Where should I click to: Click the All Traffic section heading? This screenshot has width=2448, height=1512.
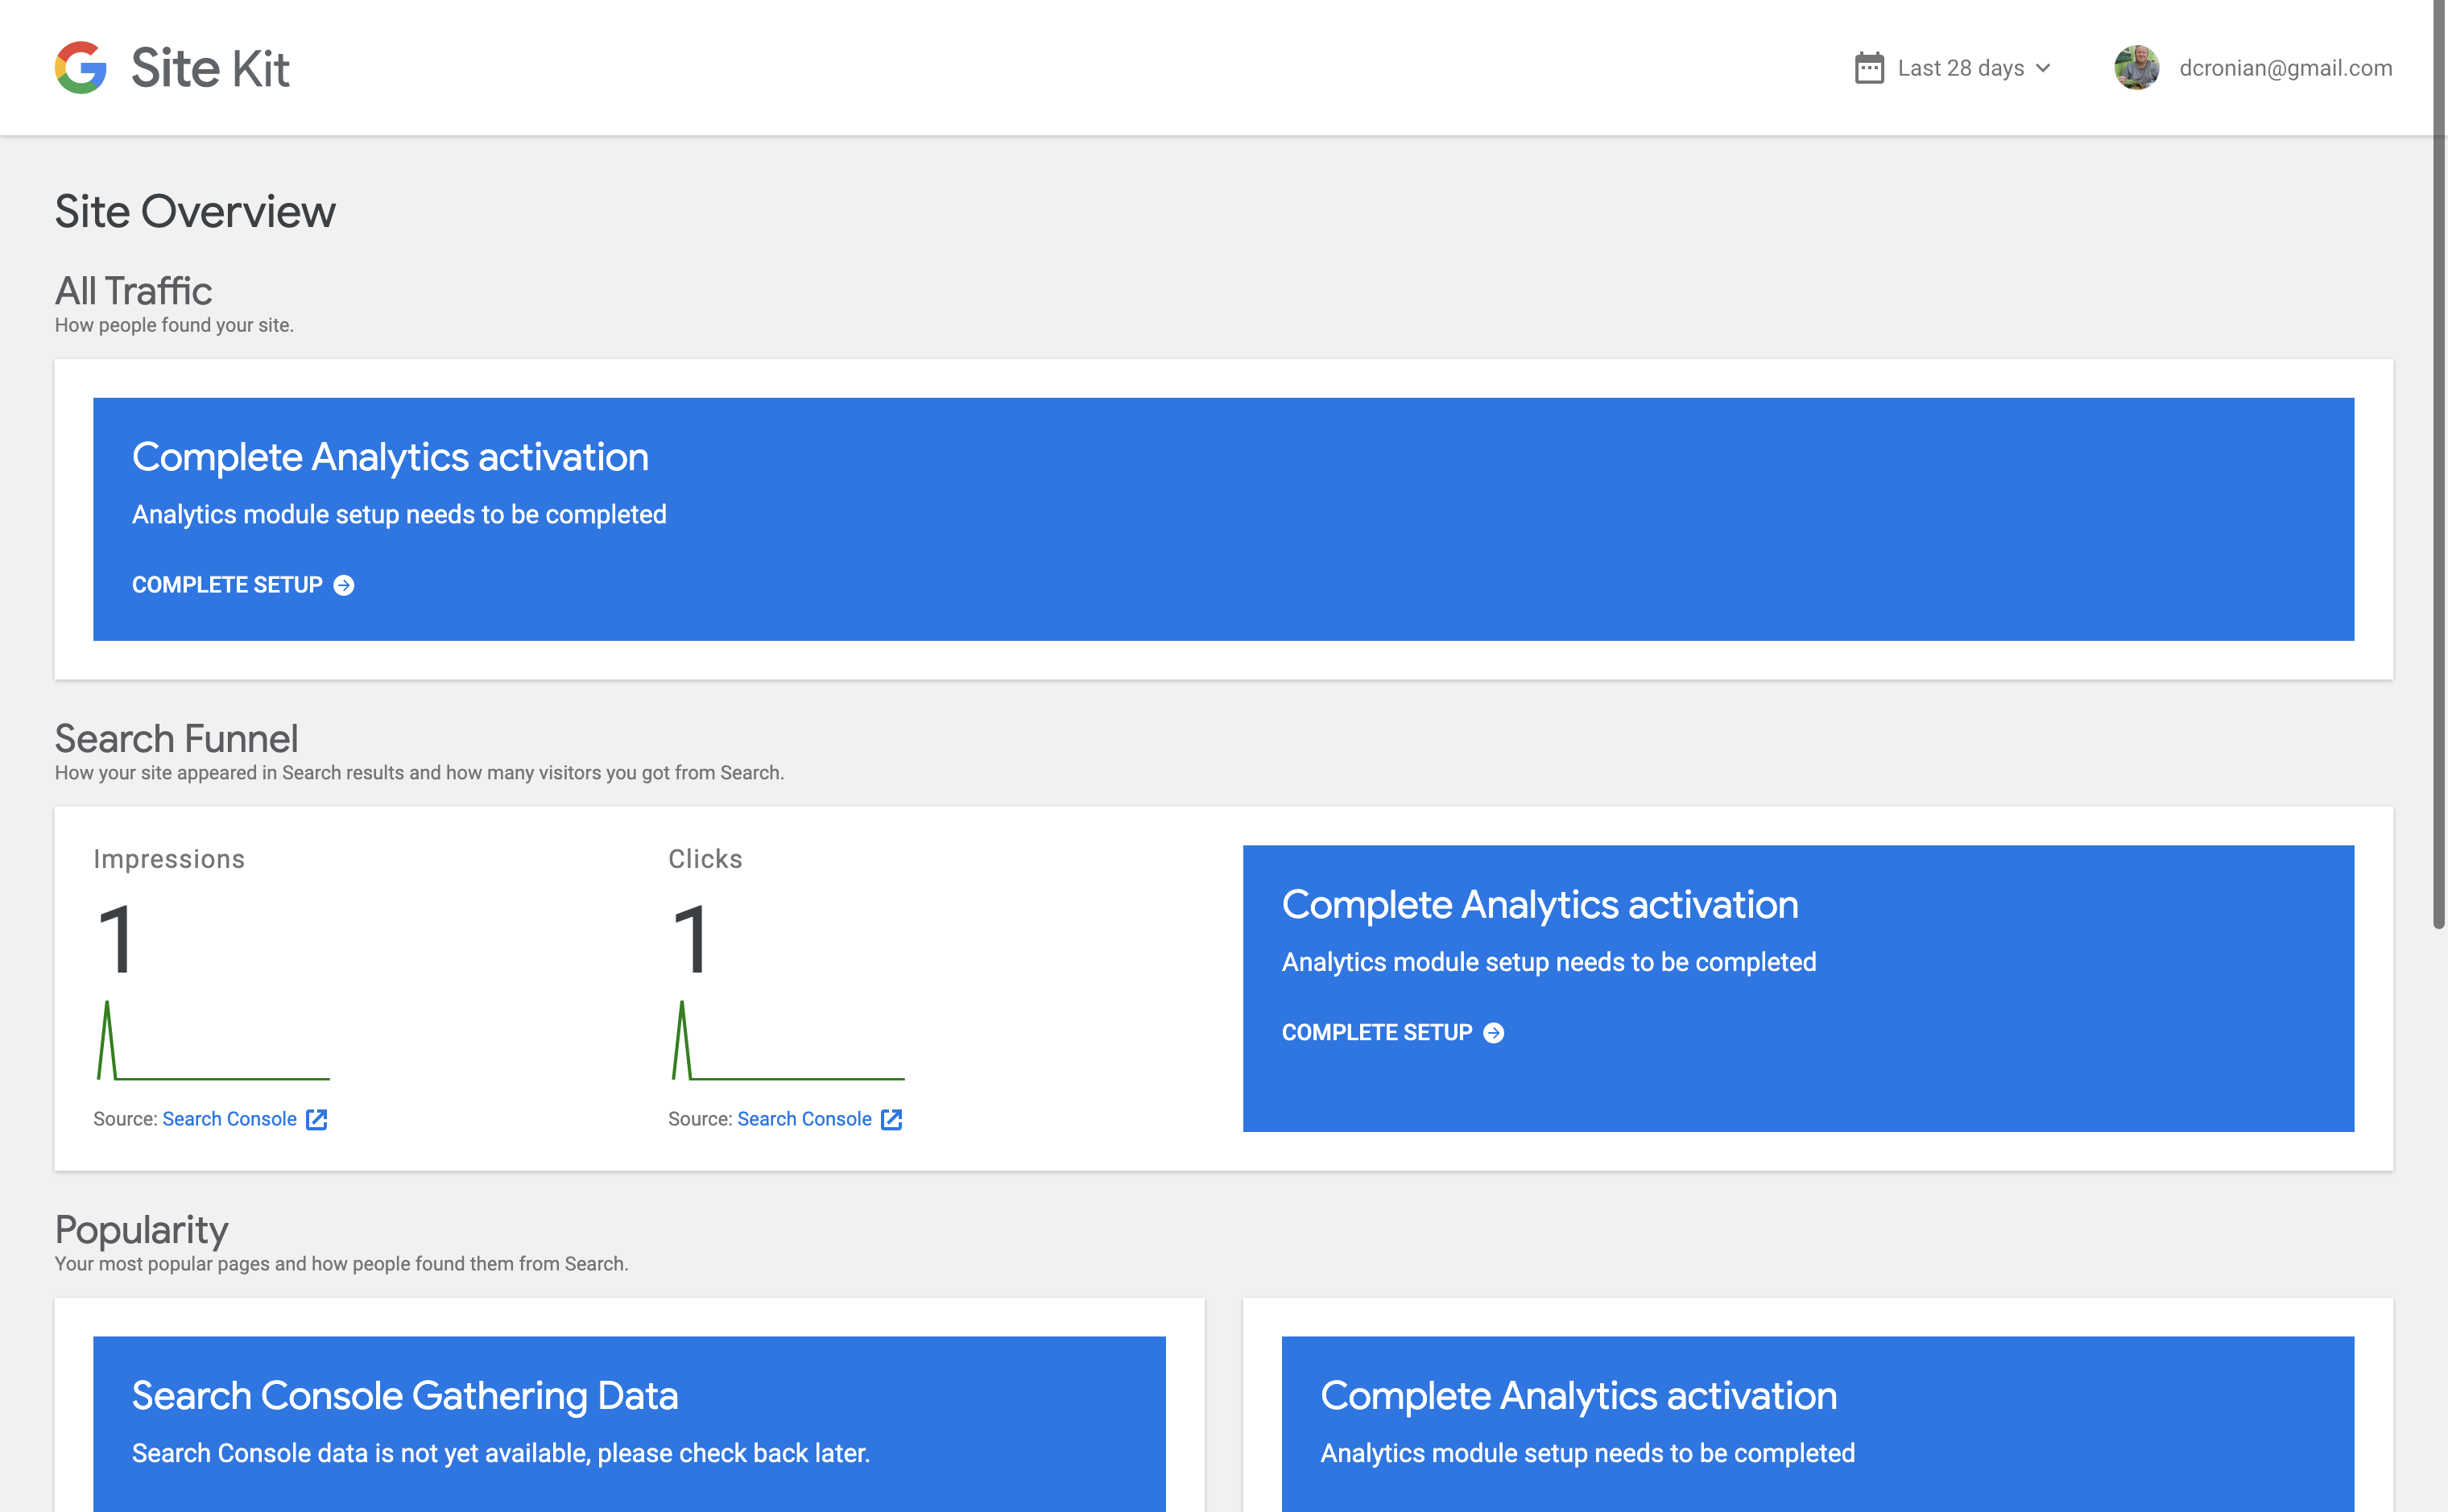[x=133, y=291]
